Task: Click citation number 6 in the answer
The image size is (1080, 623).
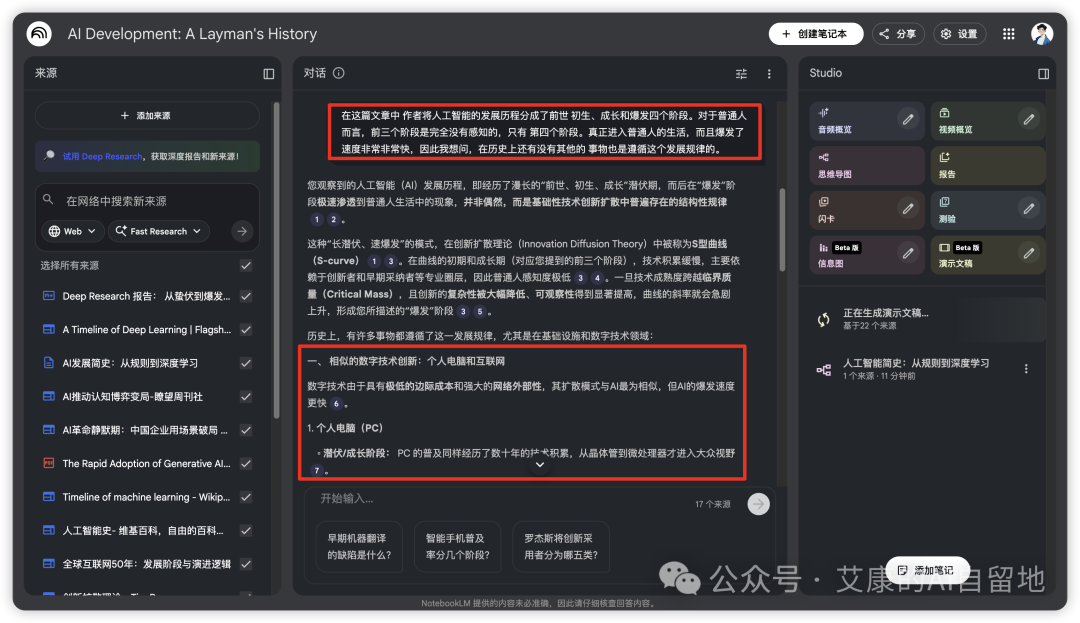Action: coord(336,403)
